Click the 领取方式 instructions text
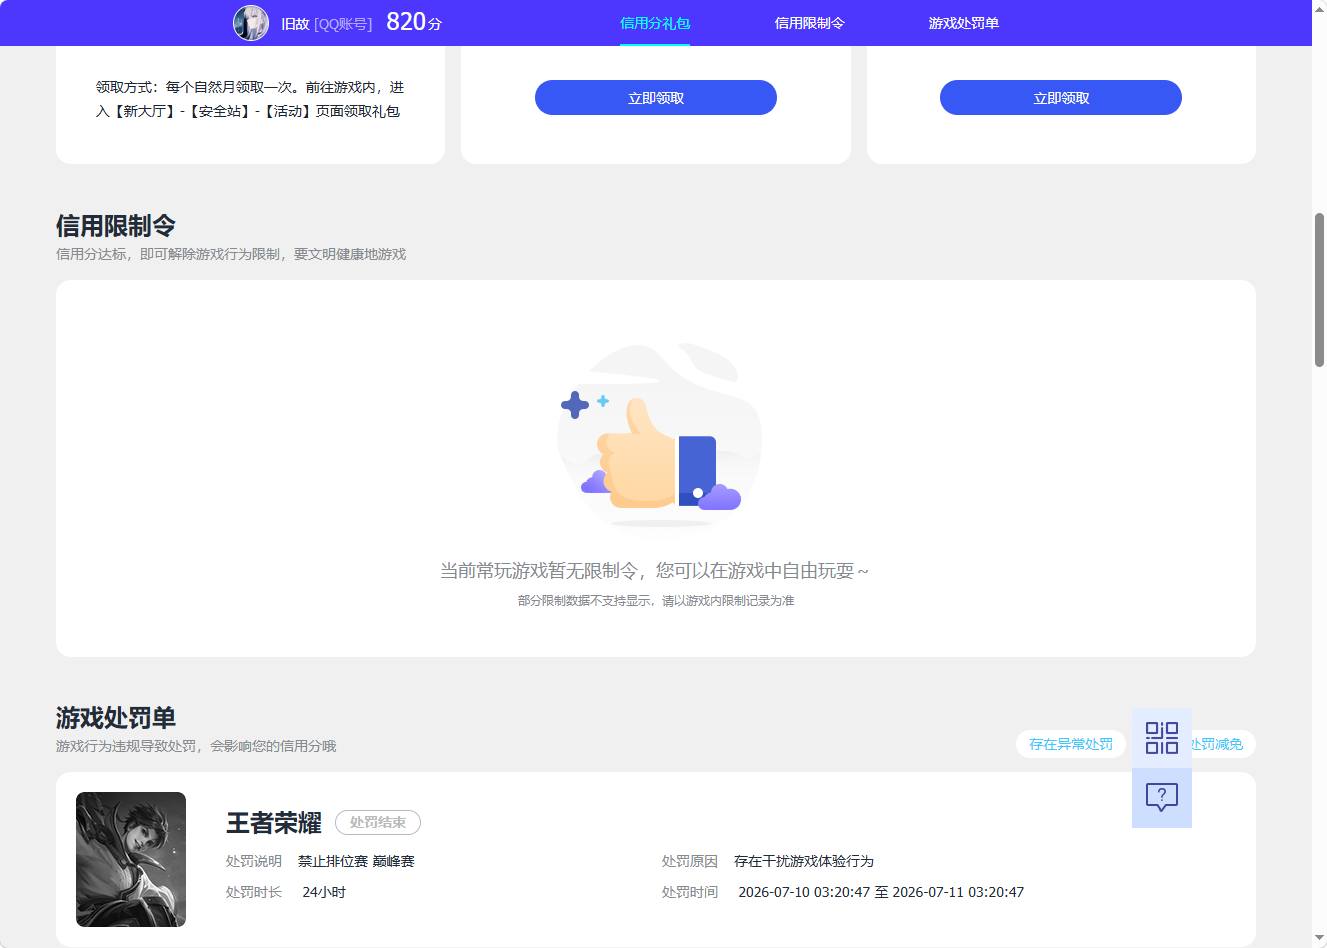 click(x=250, y=99)
